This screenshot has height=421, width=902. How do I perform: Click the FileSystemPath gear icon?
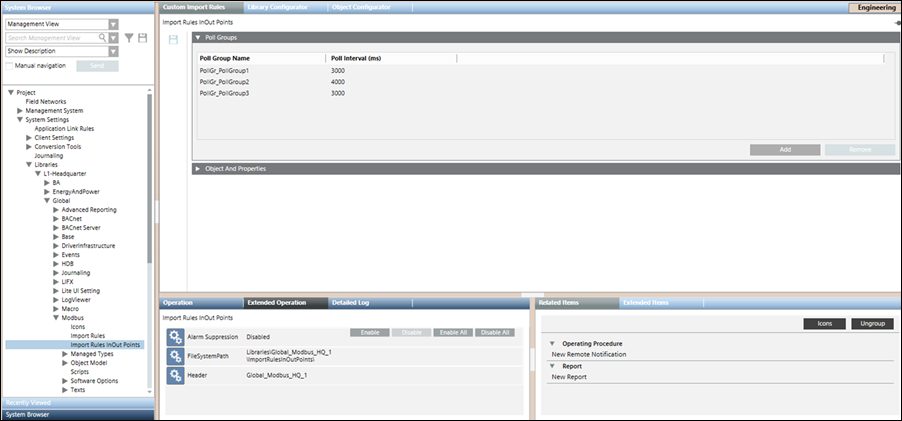(x=175, y=356)
